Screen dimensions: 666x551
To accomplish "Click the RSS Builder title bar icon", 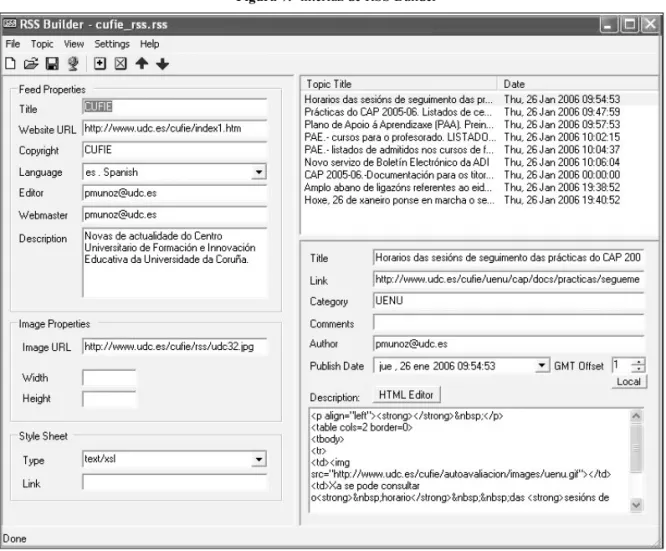I will (x=9, y=24).
